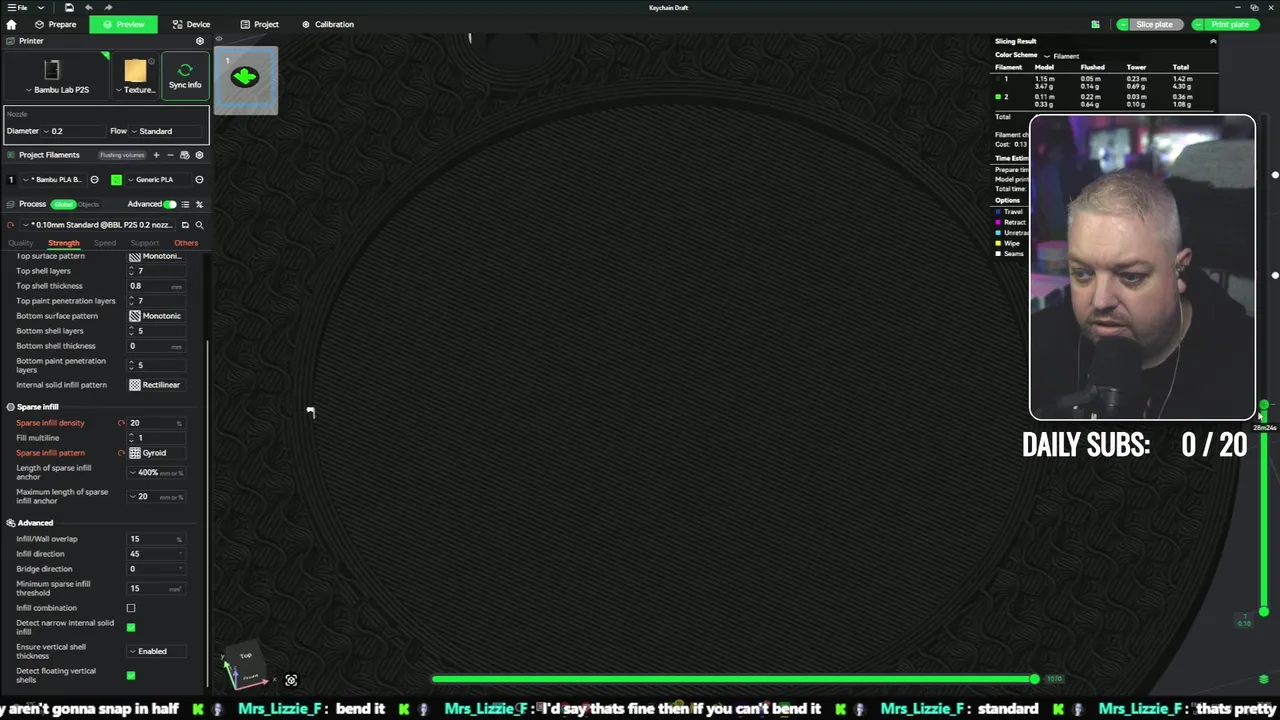Switch process scope to Global
The image size is (1280, 720).
[x=64, y=204]
